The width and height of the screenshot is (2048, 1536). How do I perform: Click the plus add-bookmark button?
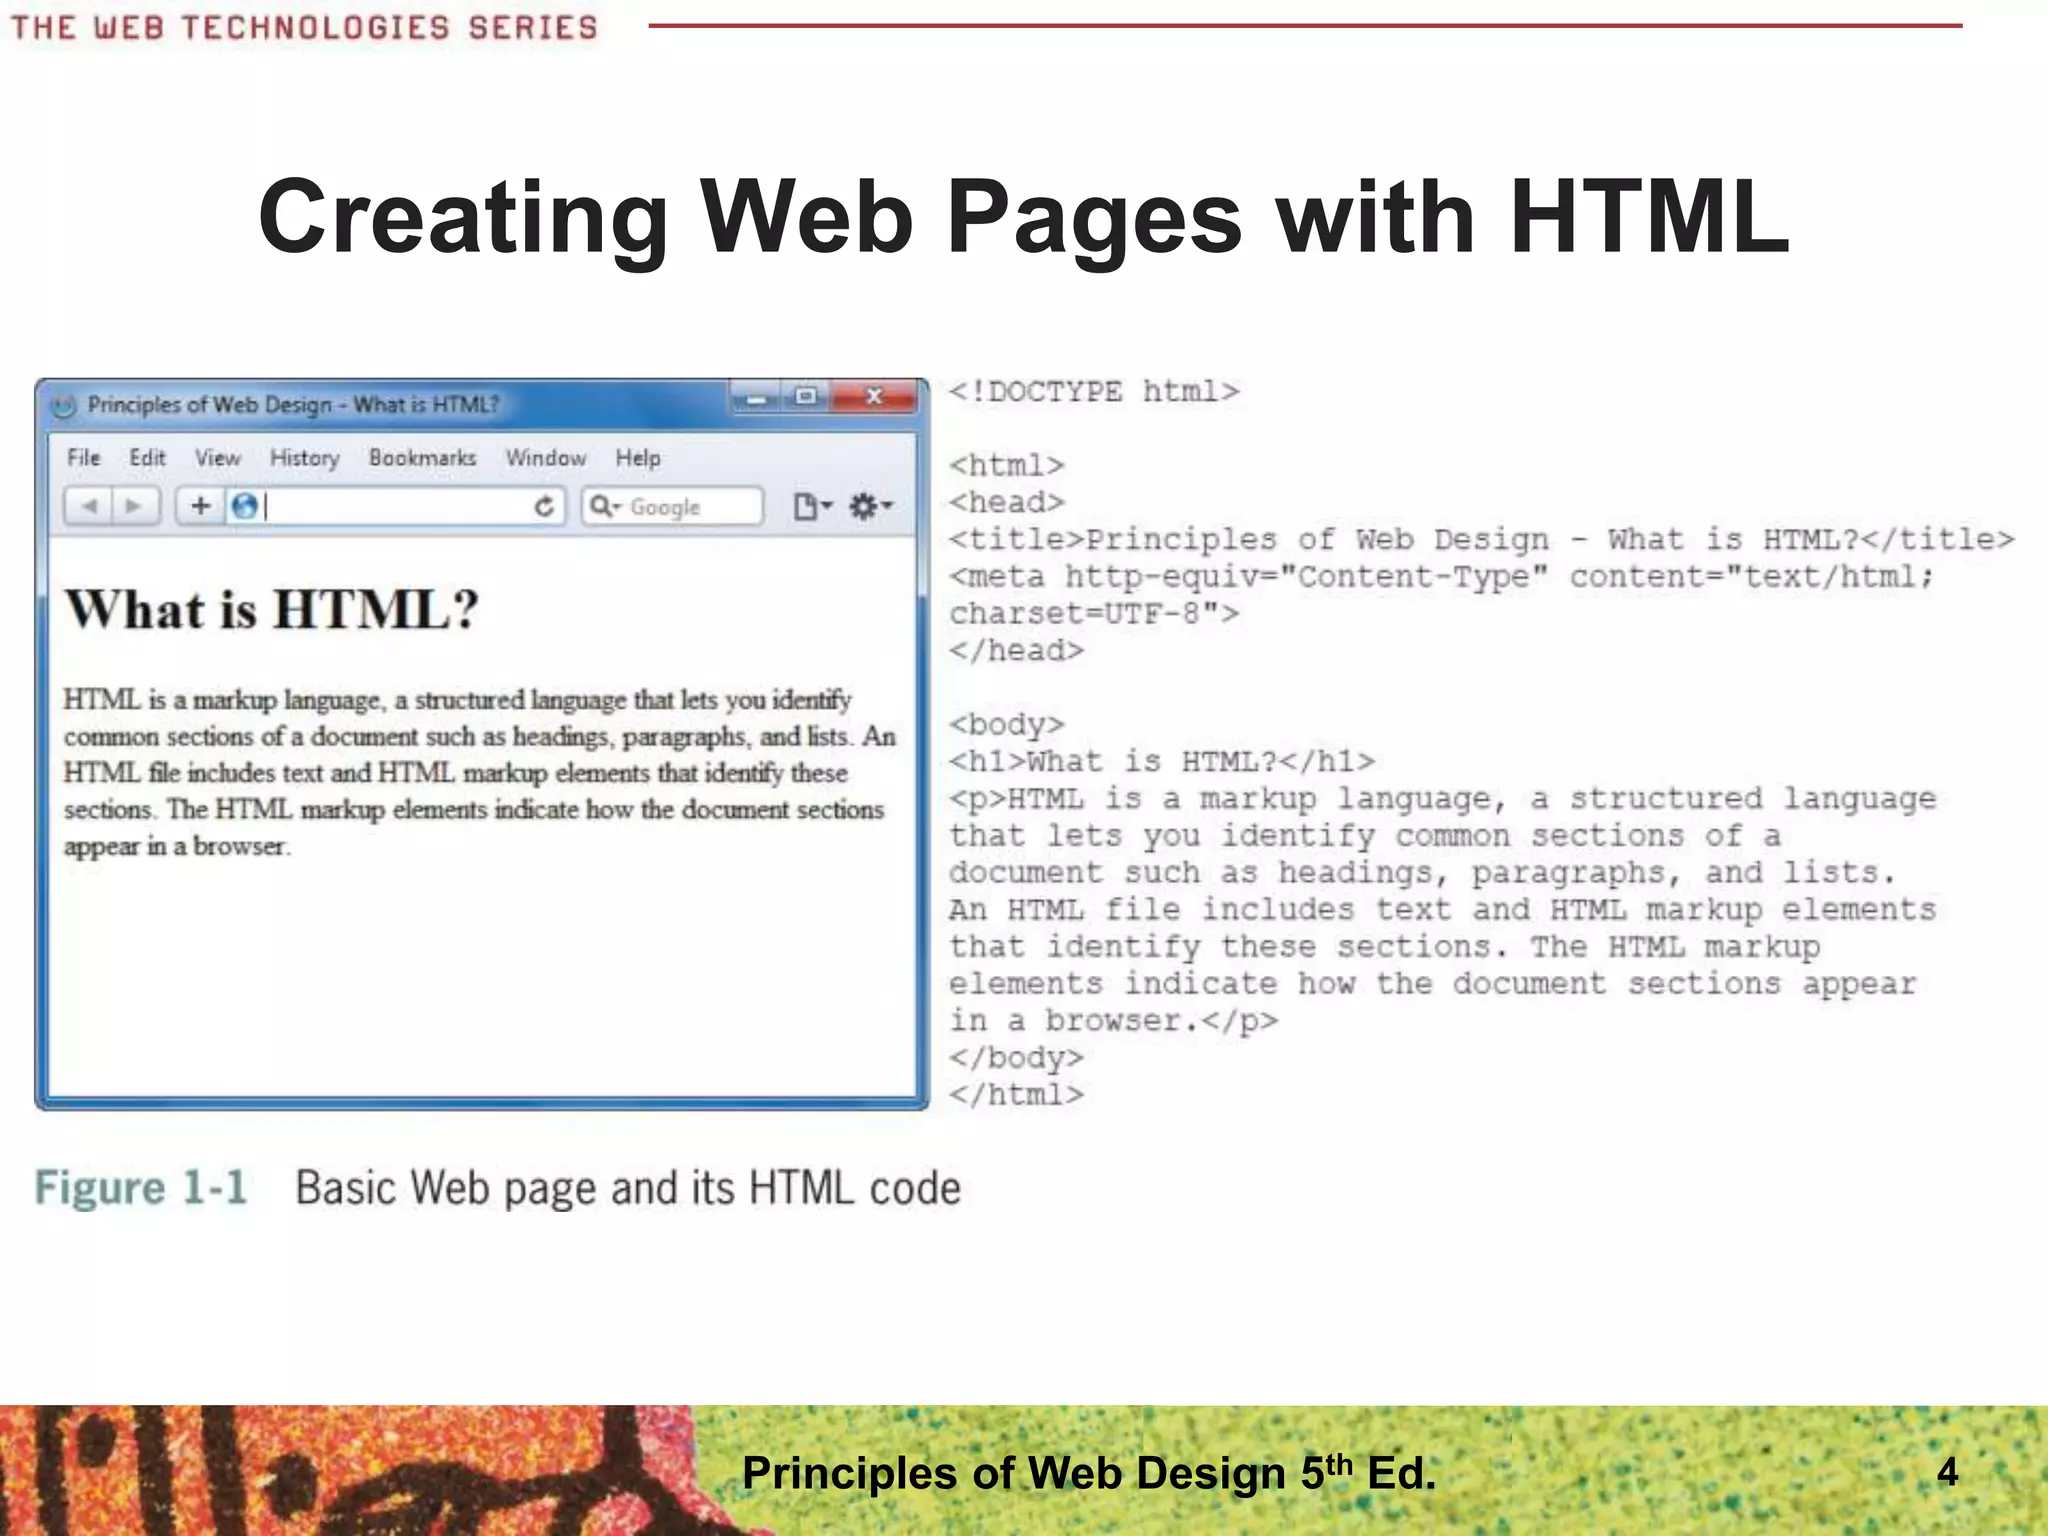click(200, 506)
